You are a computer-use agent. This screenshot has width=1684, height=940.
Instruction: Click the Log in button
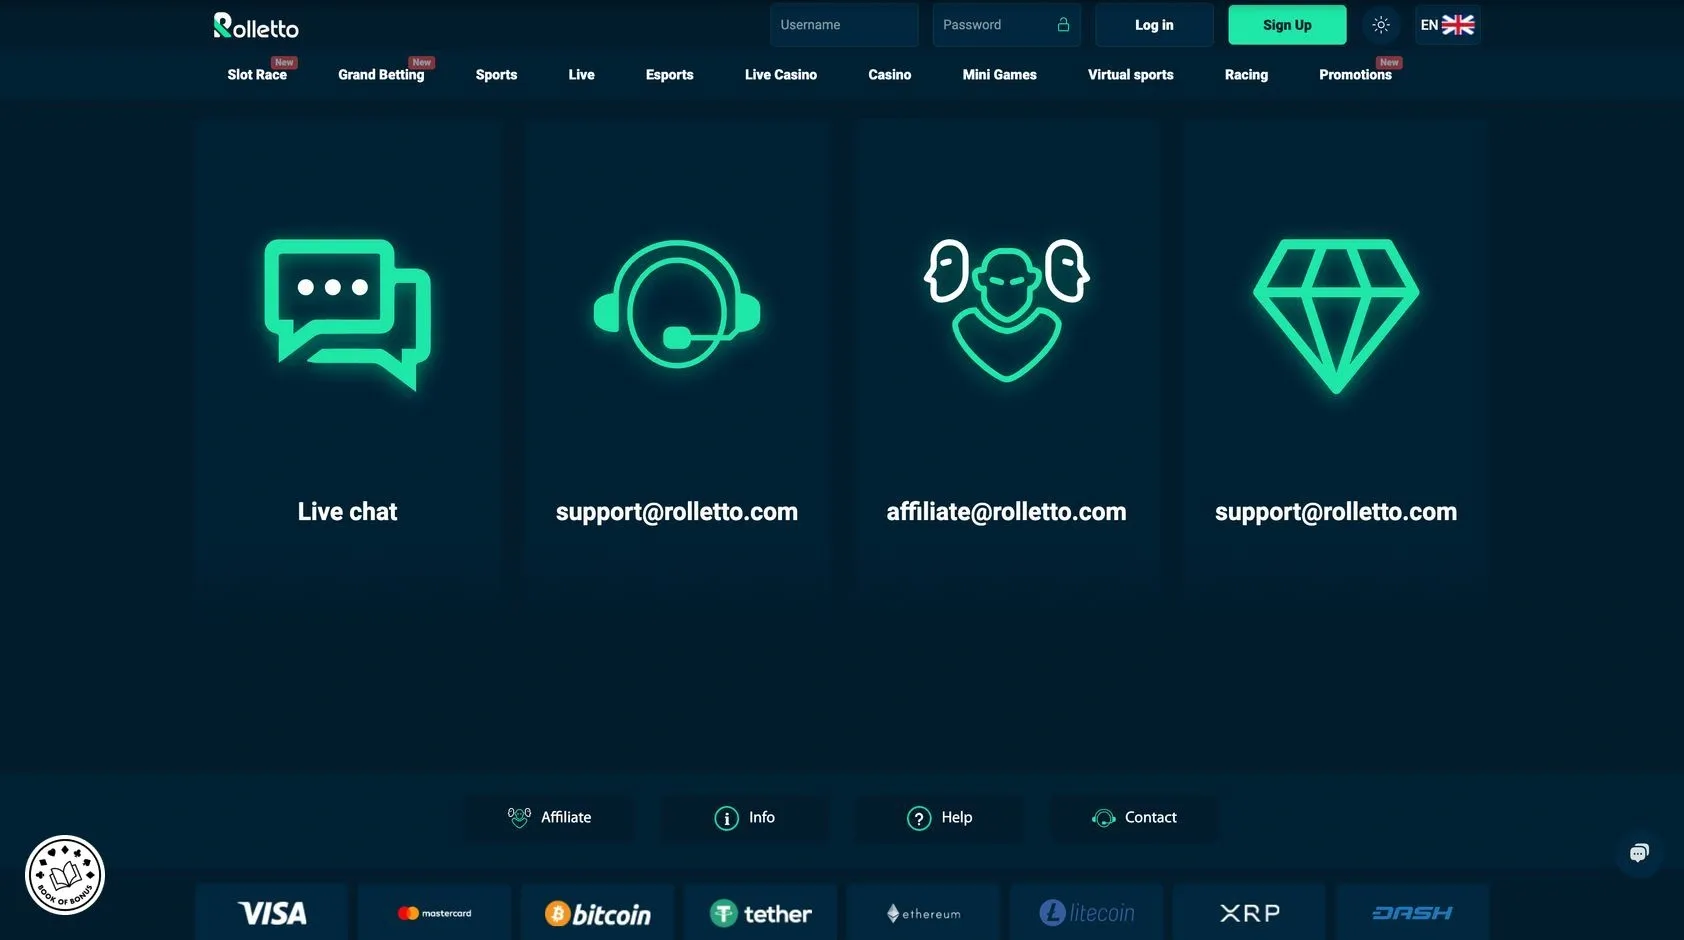[1154, 25]
